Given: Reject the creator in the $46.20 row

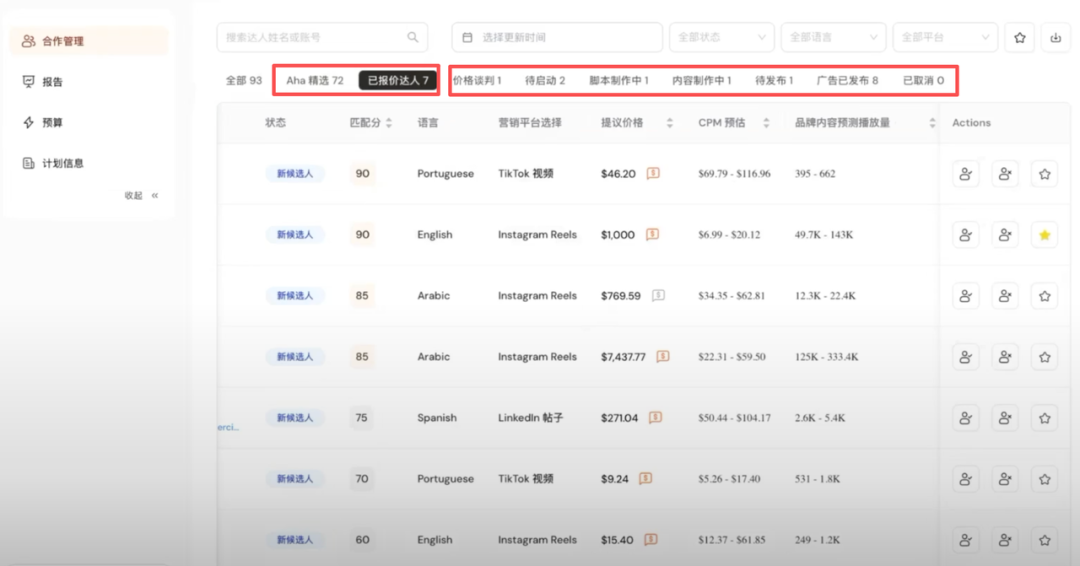Looking at the screenshot, I should point(1005,174).
